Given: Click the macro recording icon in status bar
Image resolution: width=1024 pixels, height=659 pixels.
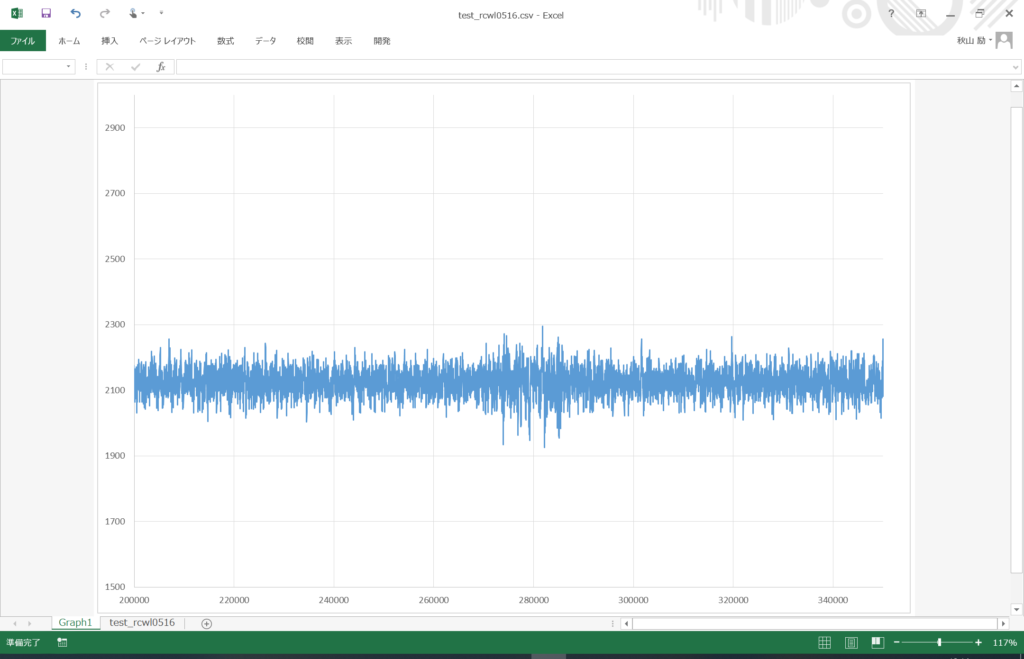Looking at the screenshot, I should coord(62,642).
